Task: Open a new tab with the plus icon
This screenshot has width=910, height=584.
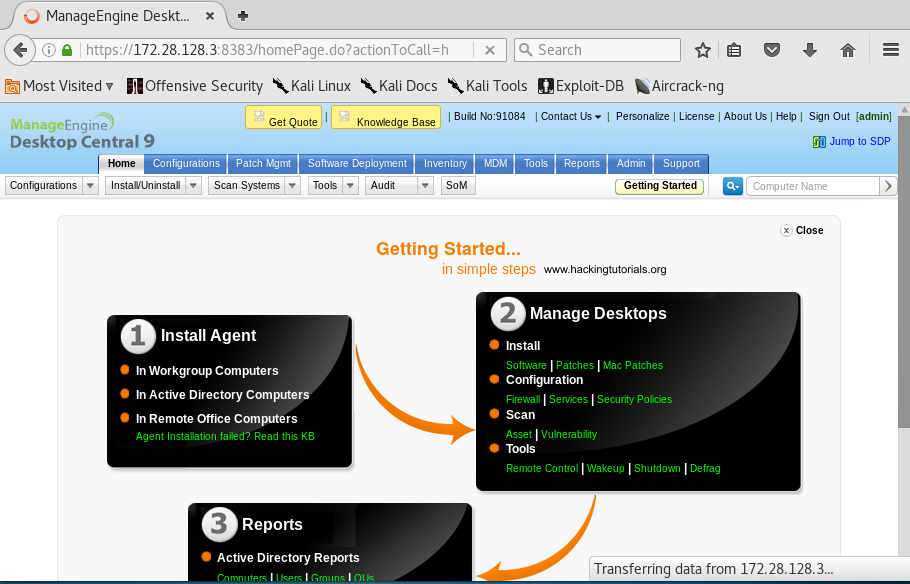Action: [243, 16]
